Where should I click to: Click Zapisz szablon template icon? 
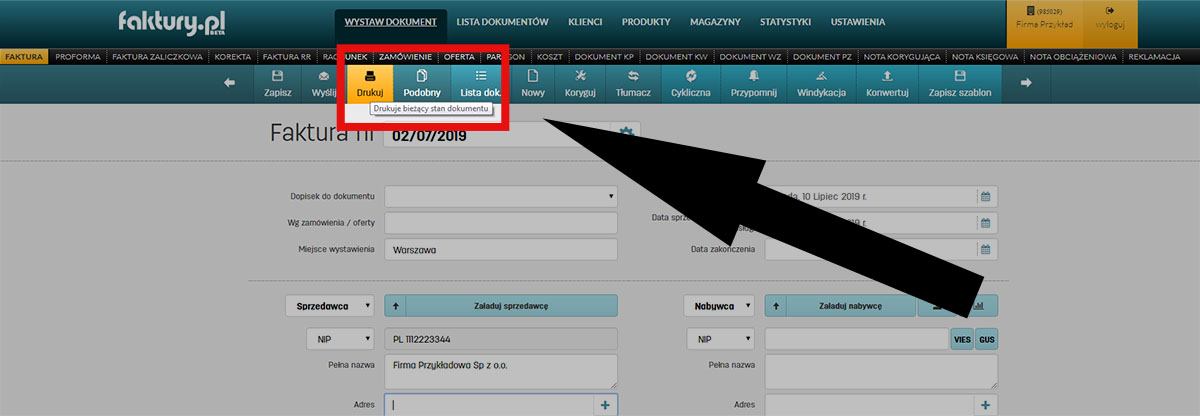(x=960, y=76)
